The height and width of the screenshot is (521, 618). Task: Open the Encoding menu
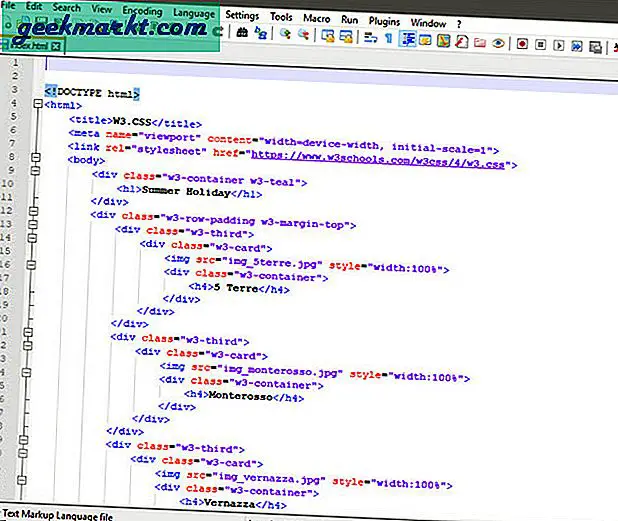point(142,11)
